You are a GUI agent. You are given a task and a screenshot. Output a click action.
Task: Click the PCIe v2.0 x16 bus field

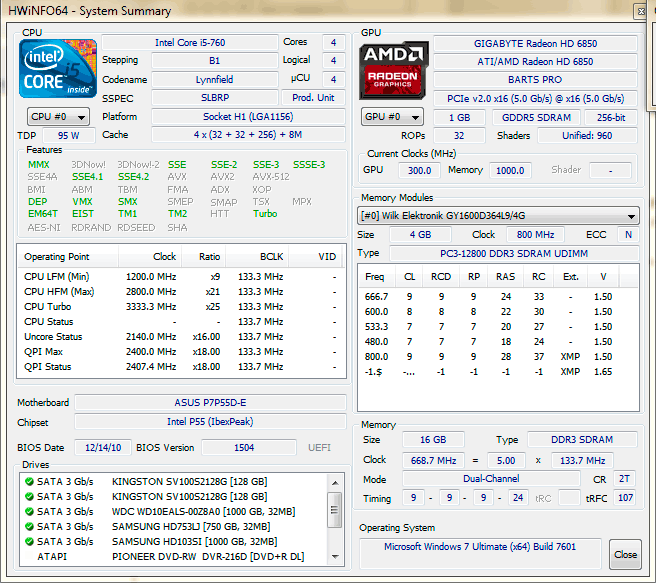pyautogui.click(x=536, y=99)
